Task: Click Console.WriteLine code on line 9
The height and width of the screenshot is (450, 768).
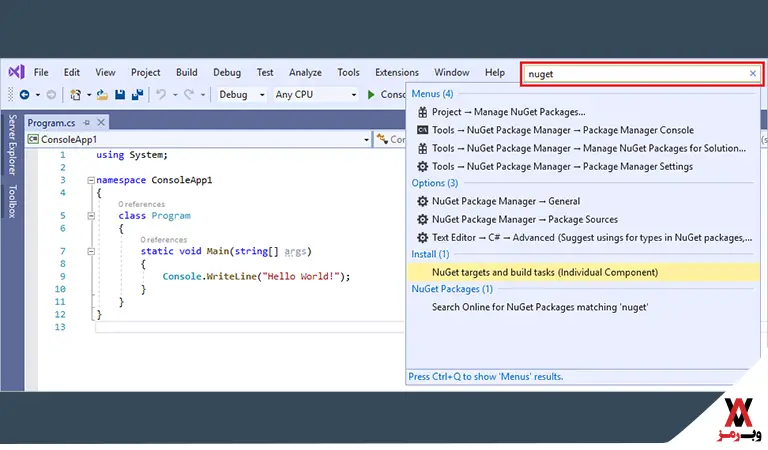Action: tap(256, 277)
